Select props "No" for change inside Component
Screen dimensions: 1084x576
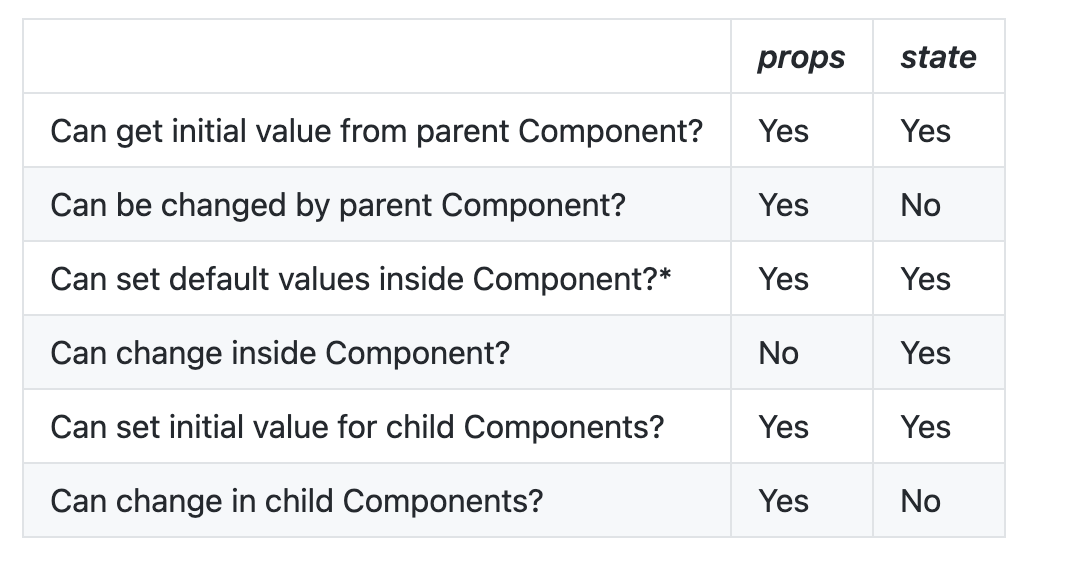pyautogui.click(x=778, y=353)
